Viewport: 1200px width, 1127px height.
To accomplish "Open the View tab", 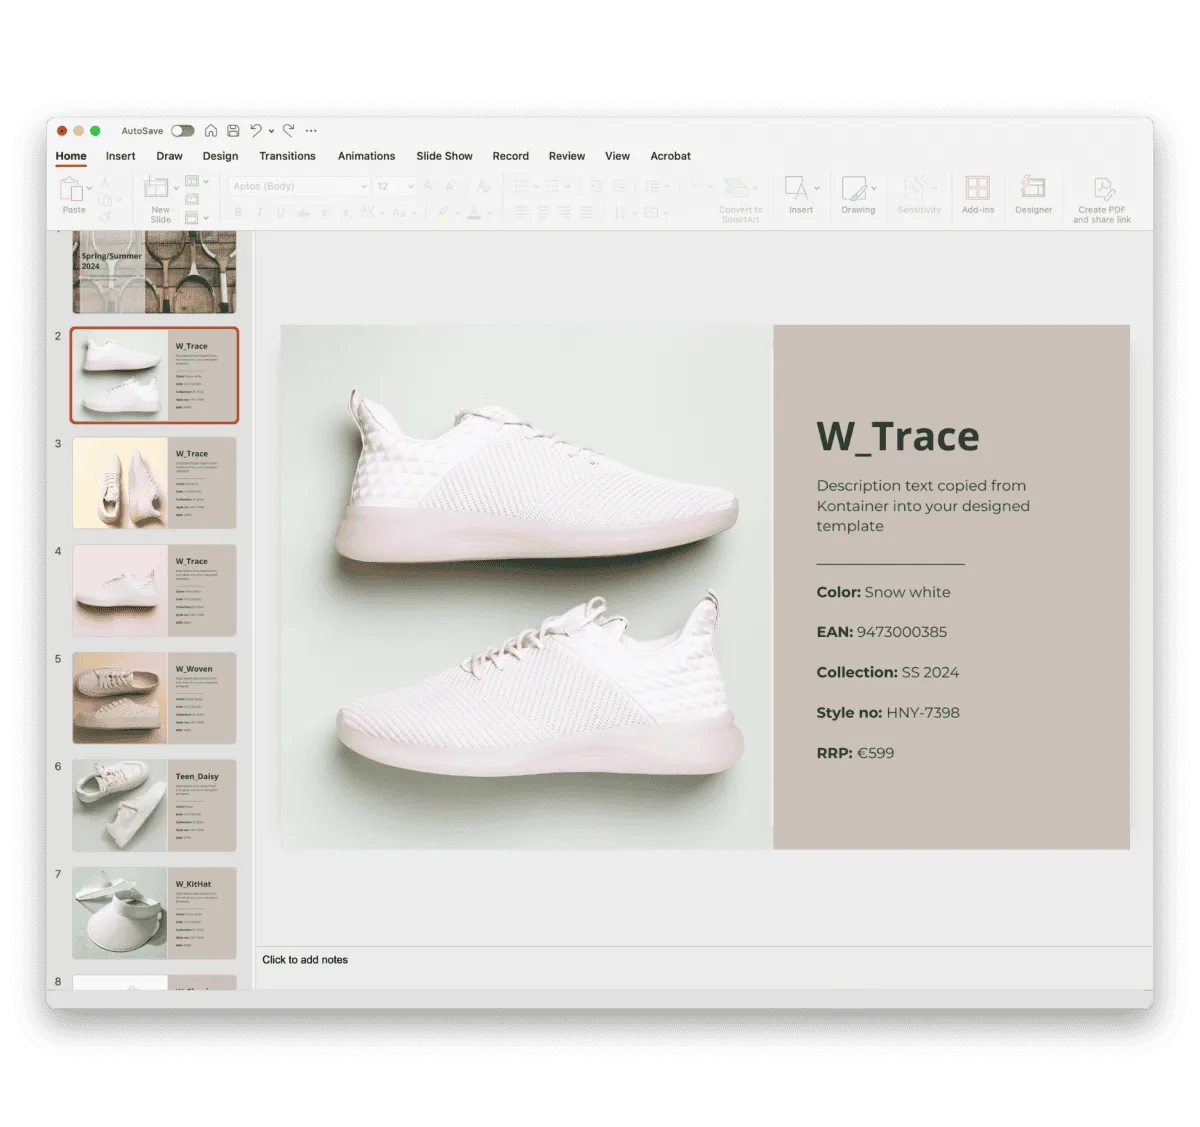I will [617, 156].
